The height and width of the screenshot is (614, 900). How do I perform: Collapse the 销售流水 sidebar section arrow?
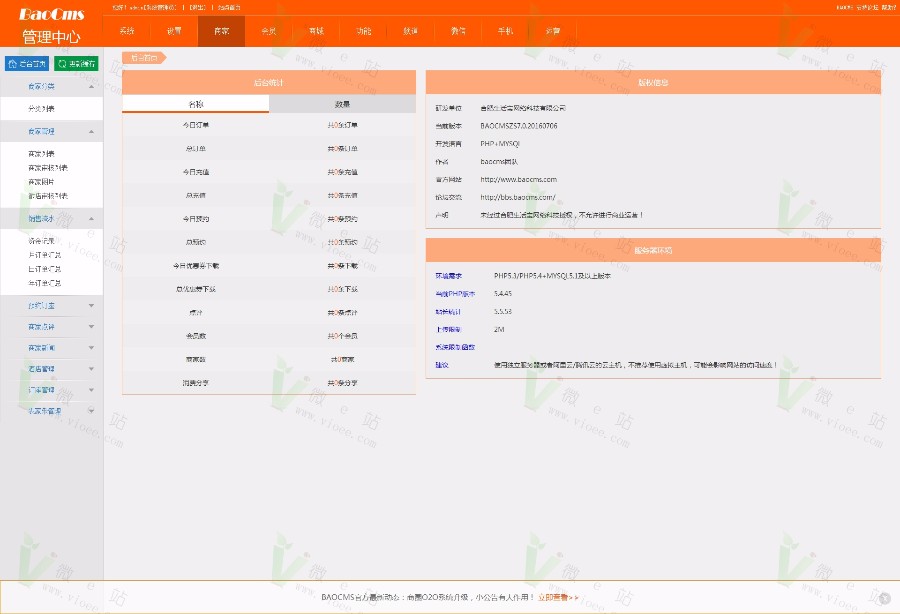[91, 217]
